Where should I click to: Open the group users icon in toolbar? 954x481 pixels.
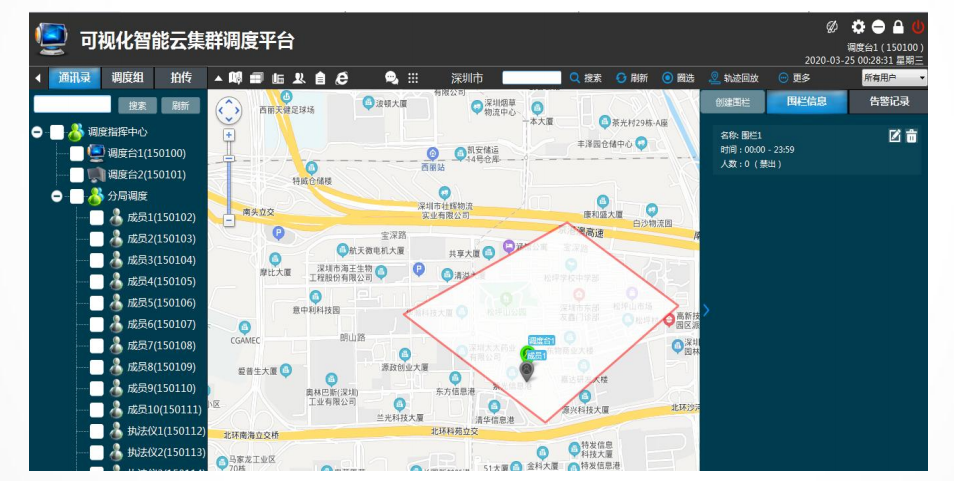(x=299, y=78)
